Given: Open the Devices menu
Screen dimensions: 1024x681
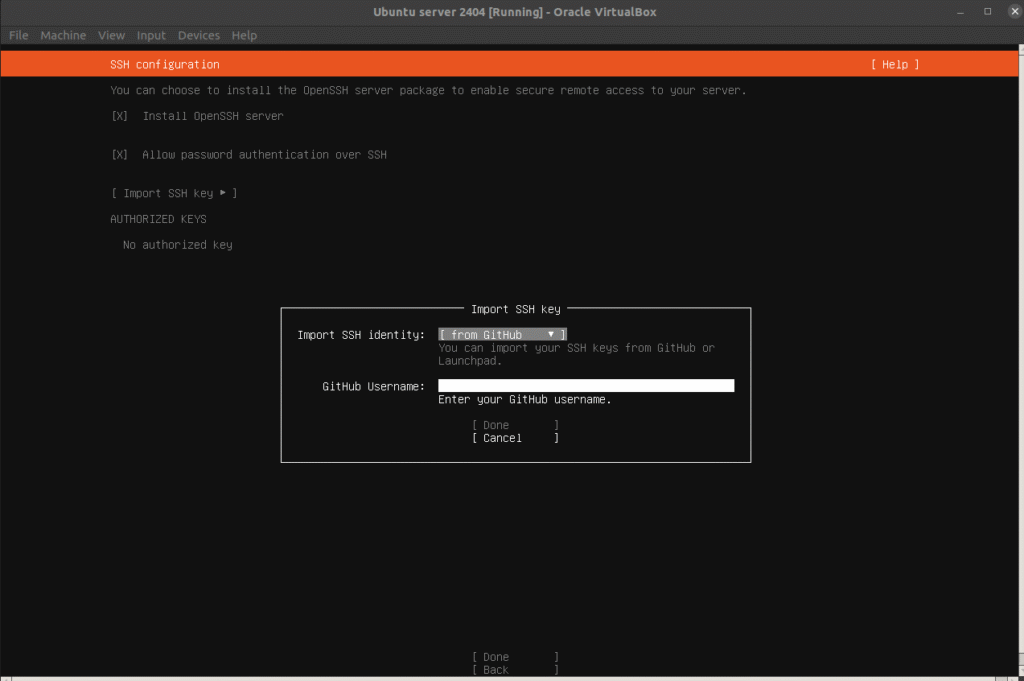Looking at the screenshot, I should [198, 35].
